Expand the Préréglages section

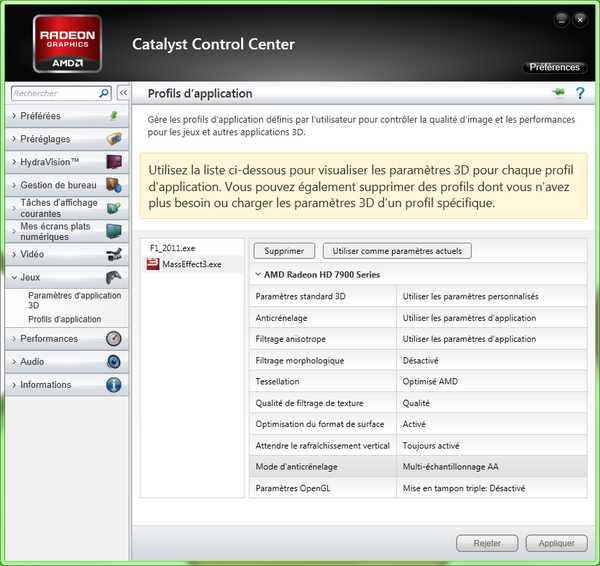coord(14,139)
